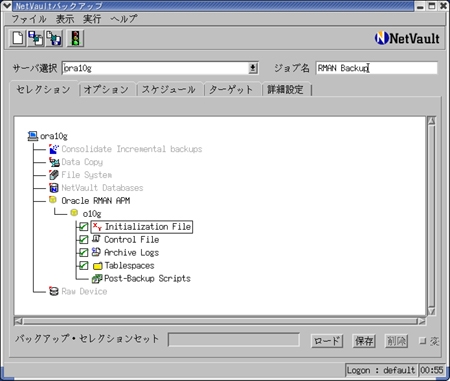Toggle the Tablespaces checkbox
Viewport: 450px width, 381px height.
point(83,266)
